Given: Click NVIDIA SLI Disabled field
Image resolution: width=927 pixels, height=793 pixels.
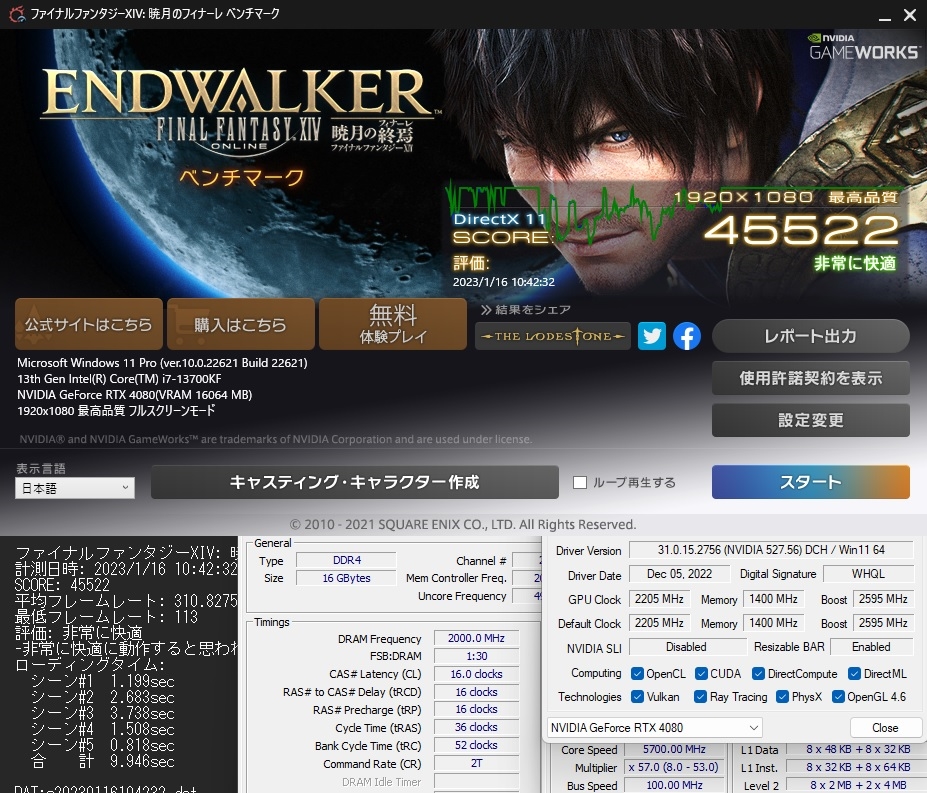Looking at the screenshot, I should click(686, 647).
